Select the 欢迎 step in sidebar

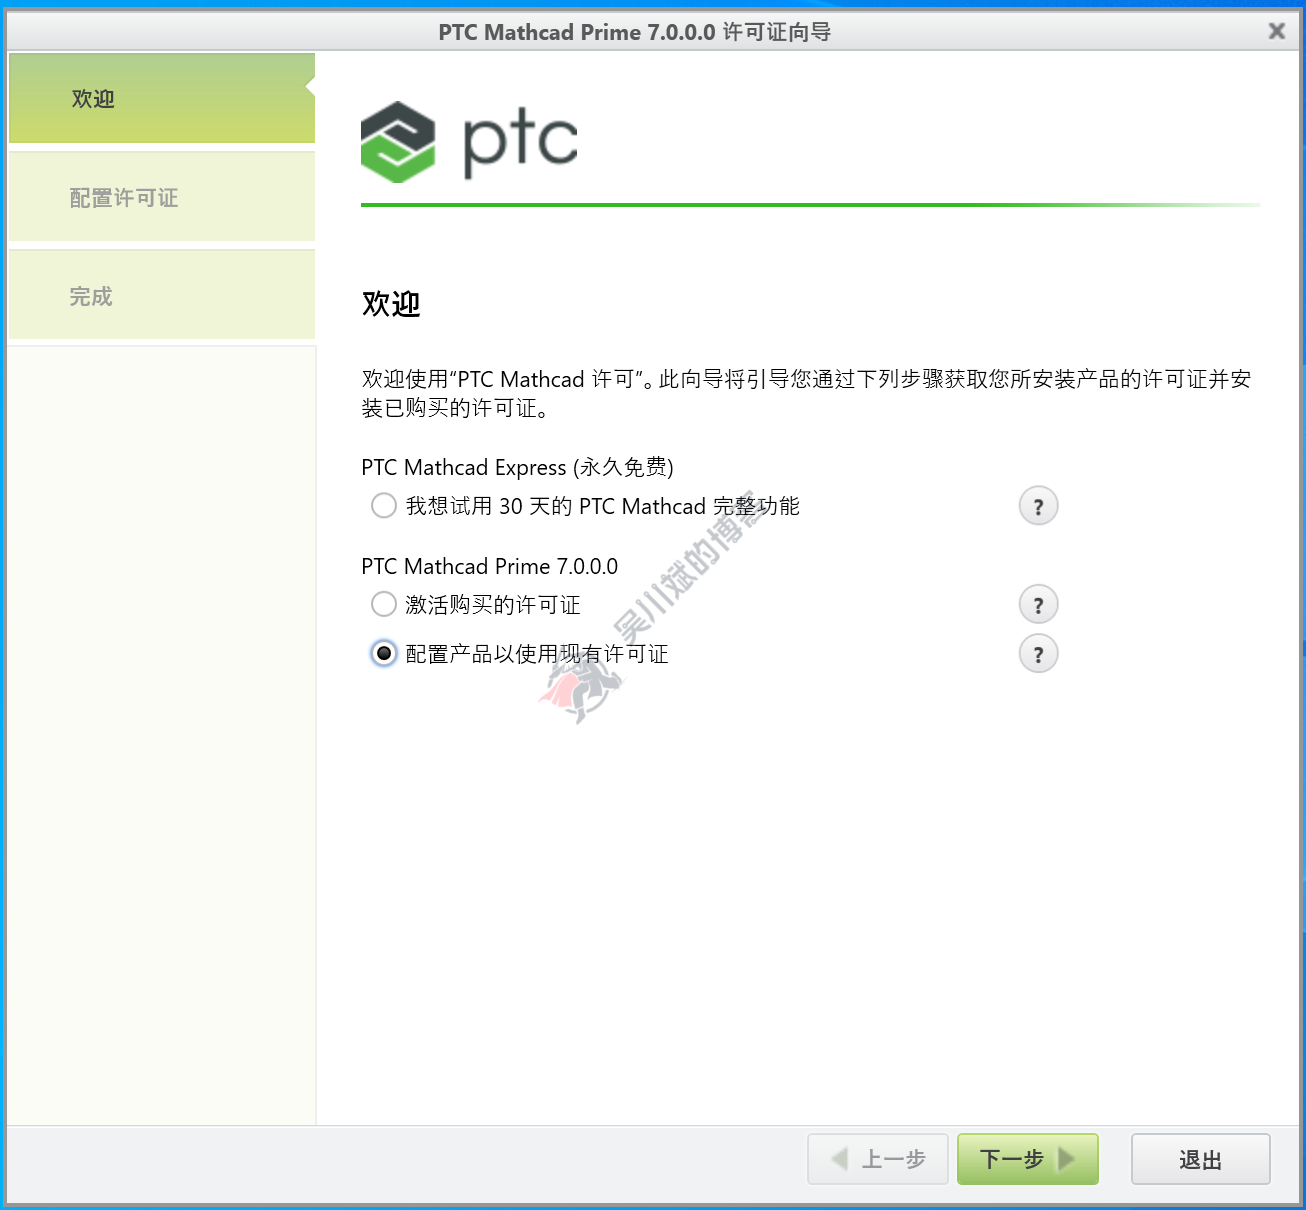pyautogui.click(x=162, y=98)
